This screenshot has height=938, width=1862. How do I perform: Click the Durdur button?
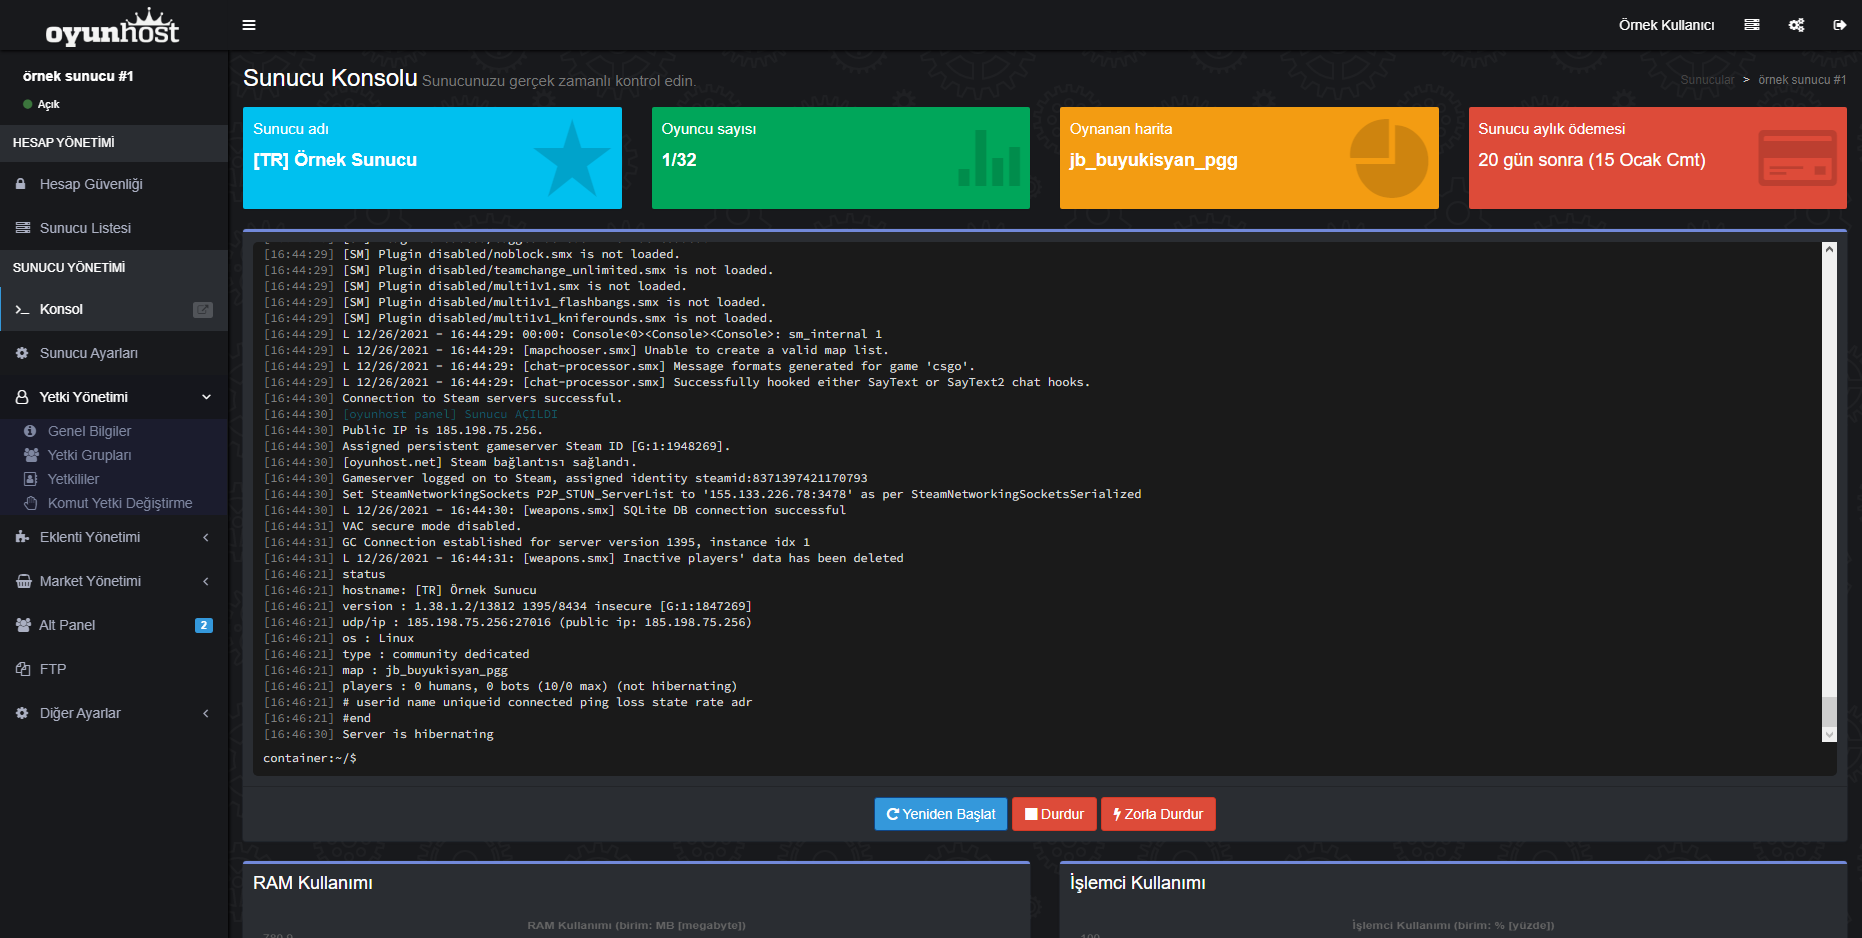tap(1054, 814)
